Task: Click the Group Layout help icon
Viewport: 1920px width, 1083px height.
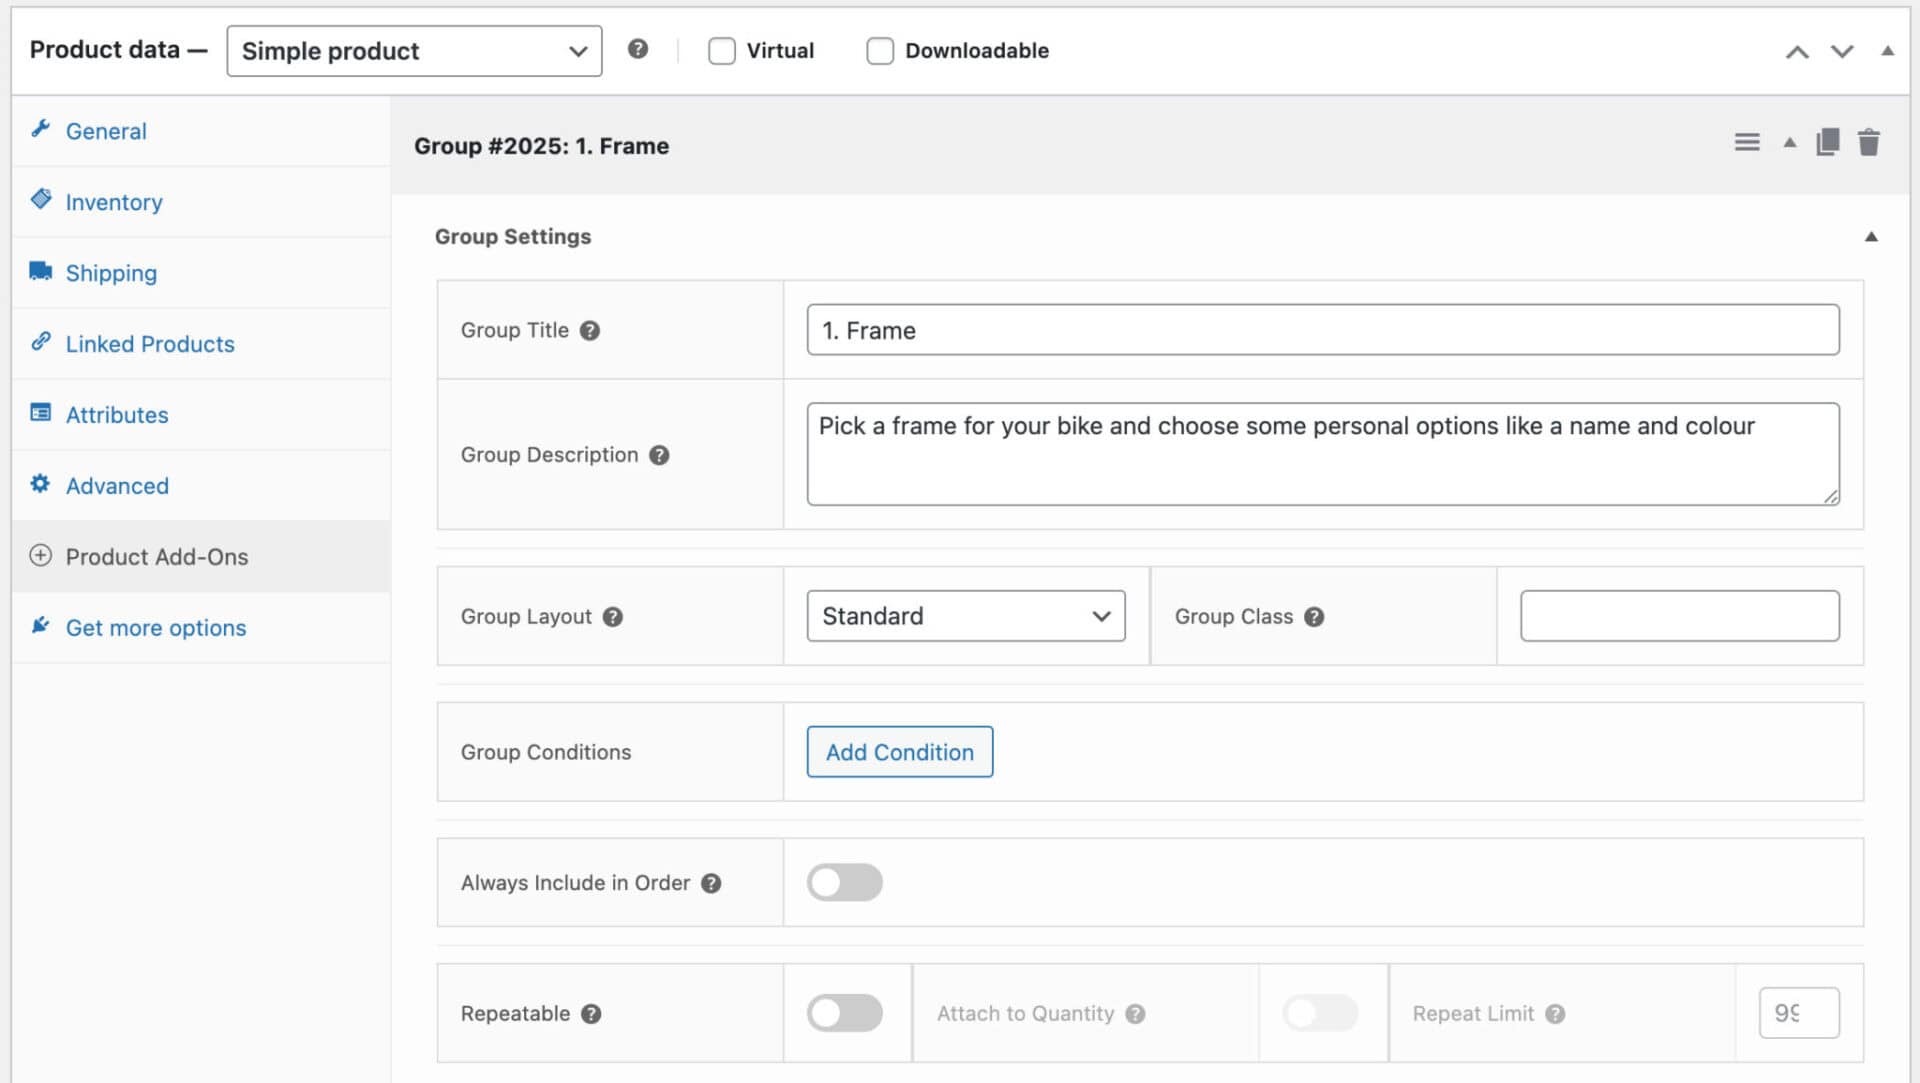Action: (x=613, y=617)
